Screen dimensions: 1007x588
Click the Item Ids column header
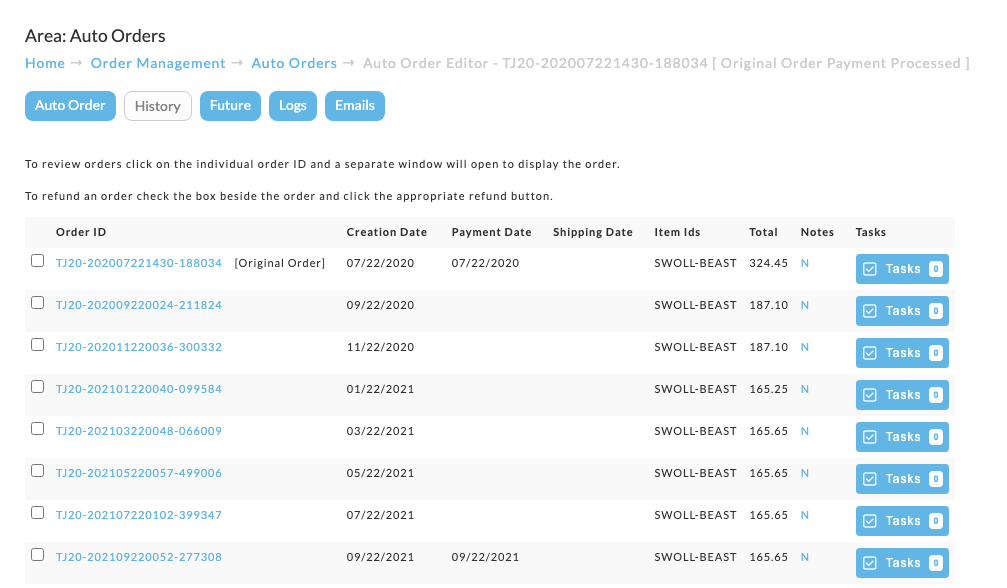(677, 232)
